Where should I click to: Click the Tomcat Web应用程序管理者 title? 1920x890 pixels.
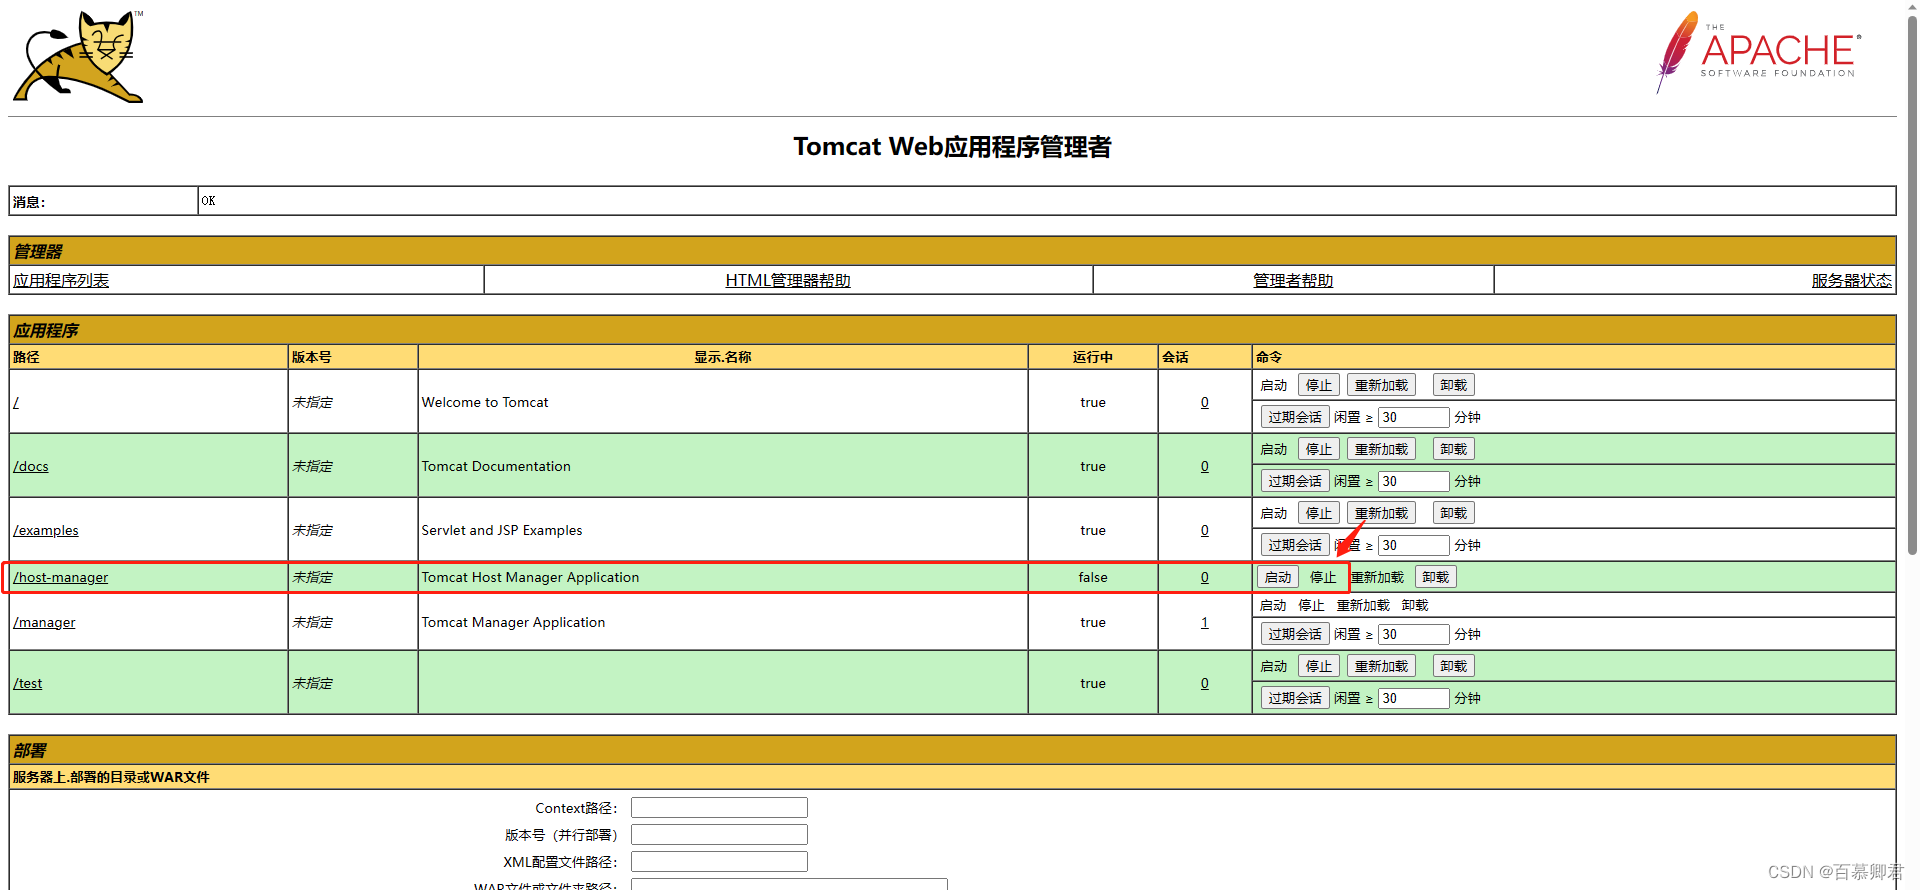[952, 147]
